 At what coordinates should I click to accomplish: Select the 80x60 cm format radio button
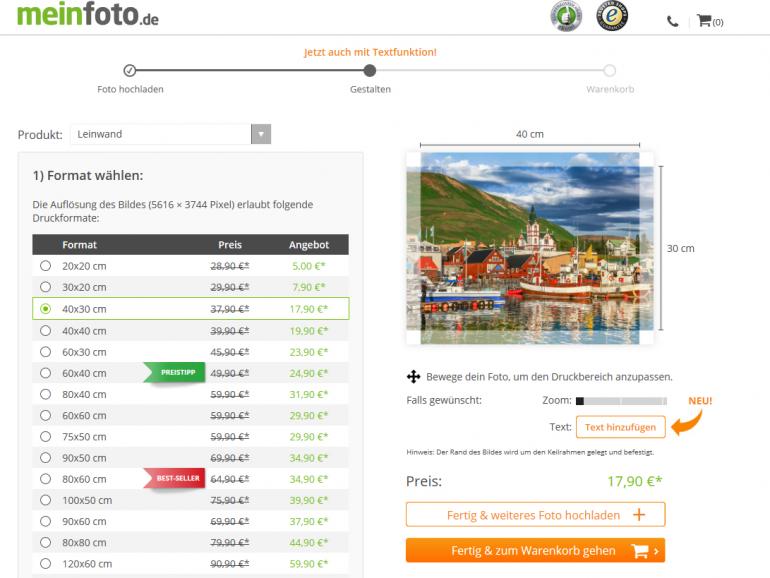[x=45, y=478]
